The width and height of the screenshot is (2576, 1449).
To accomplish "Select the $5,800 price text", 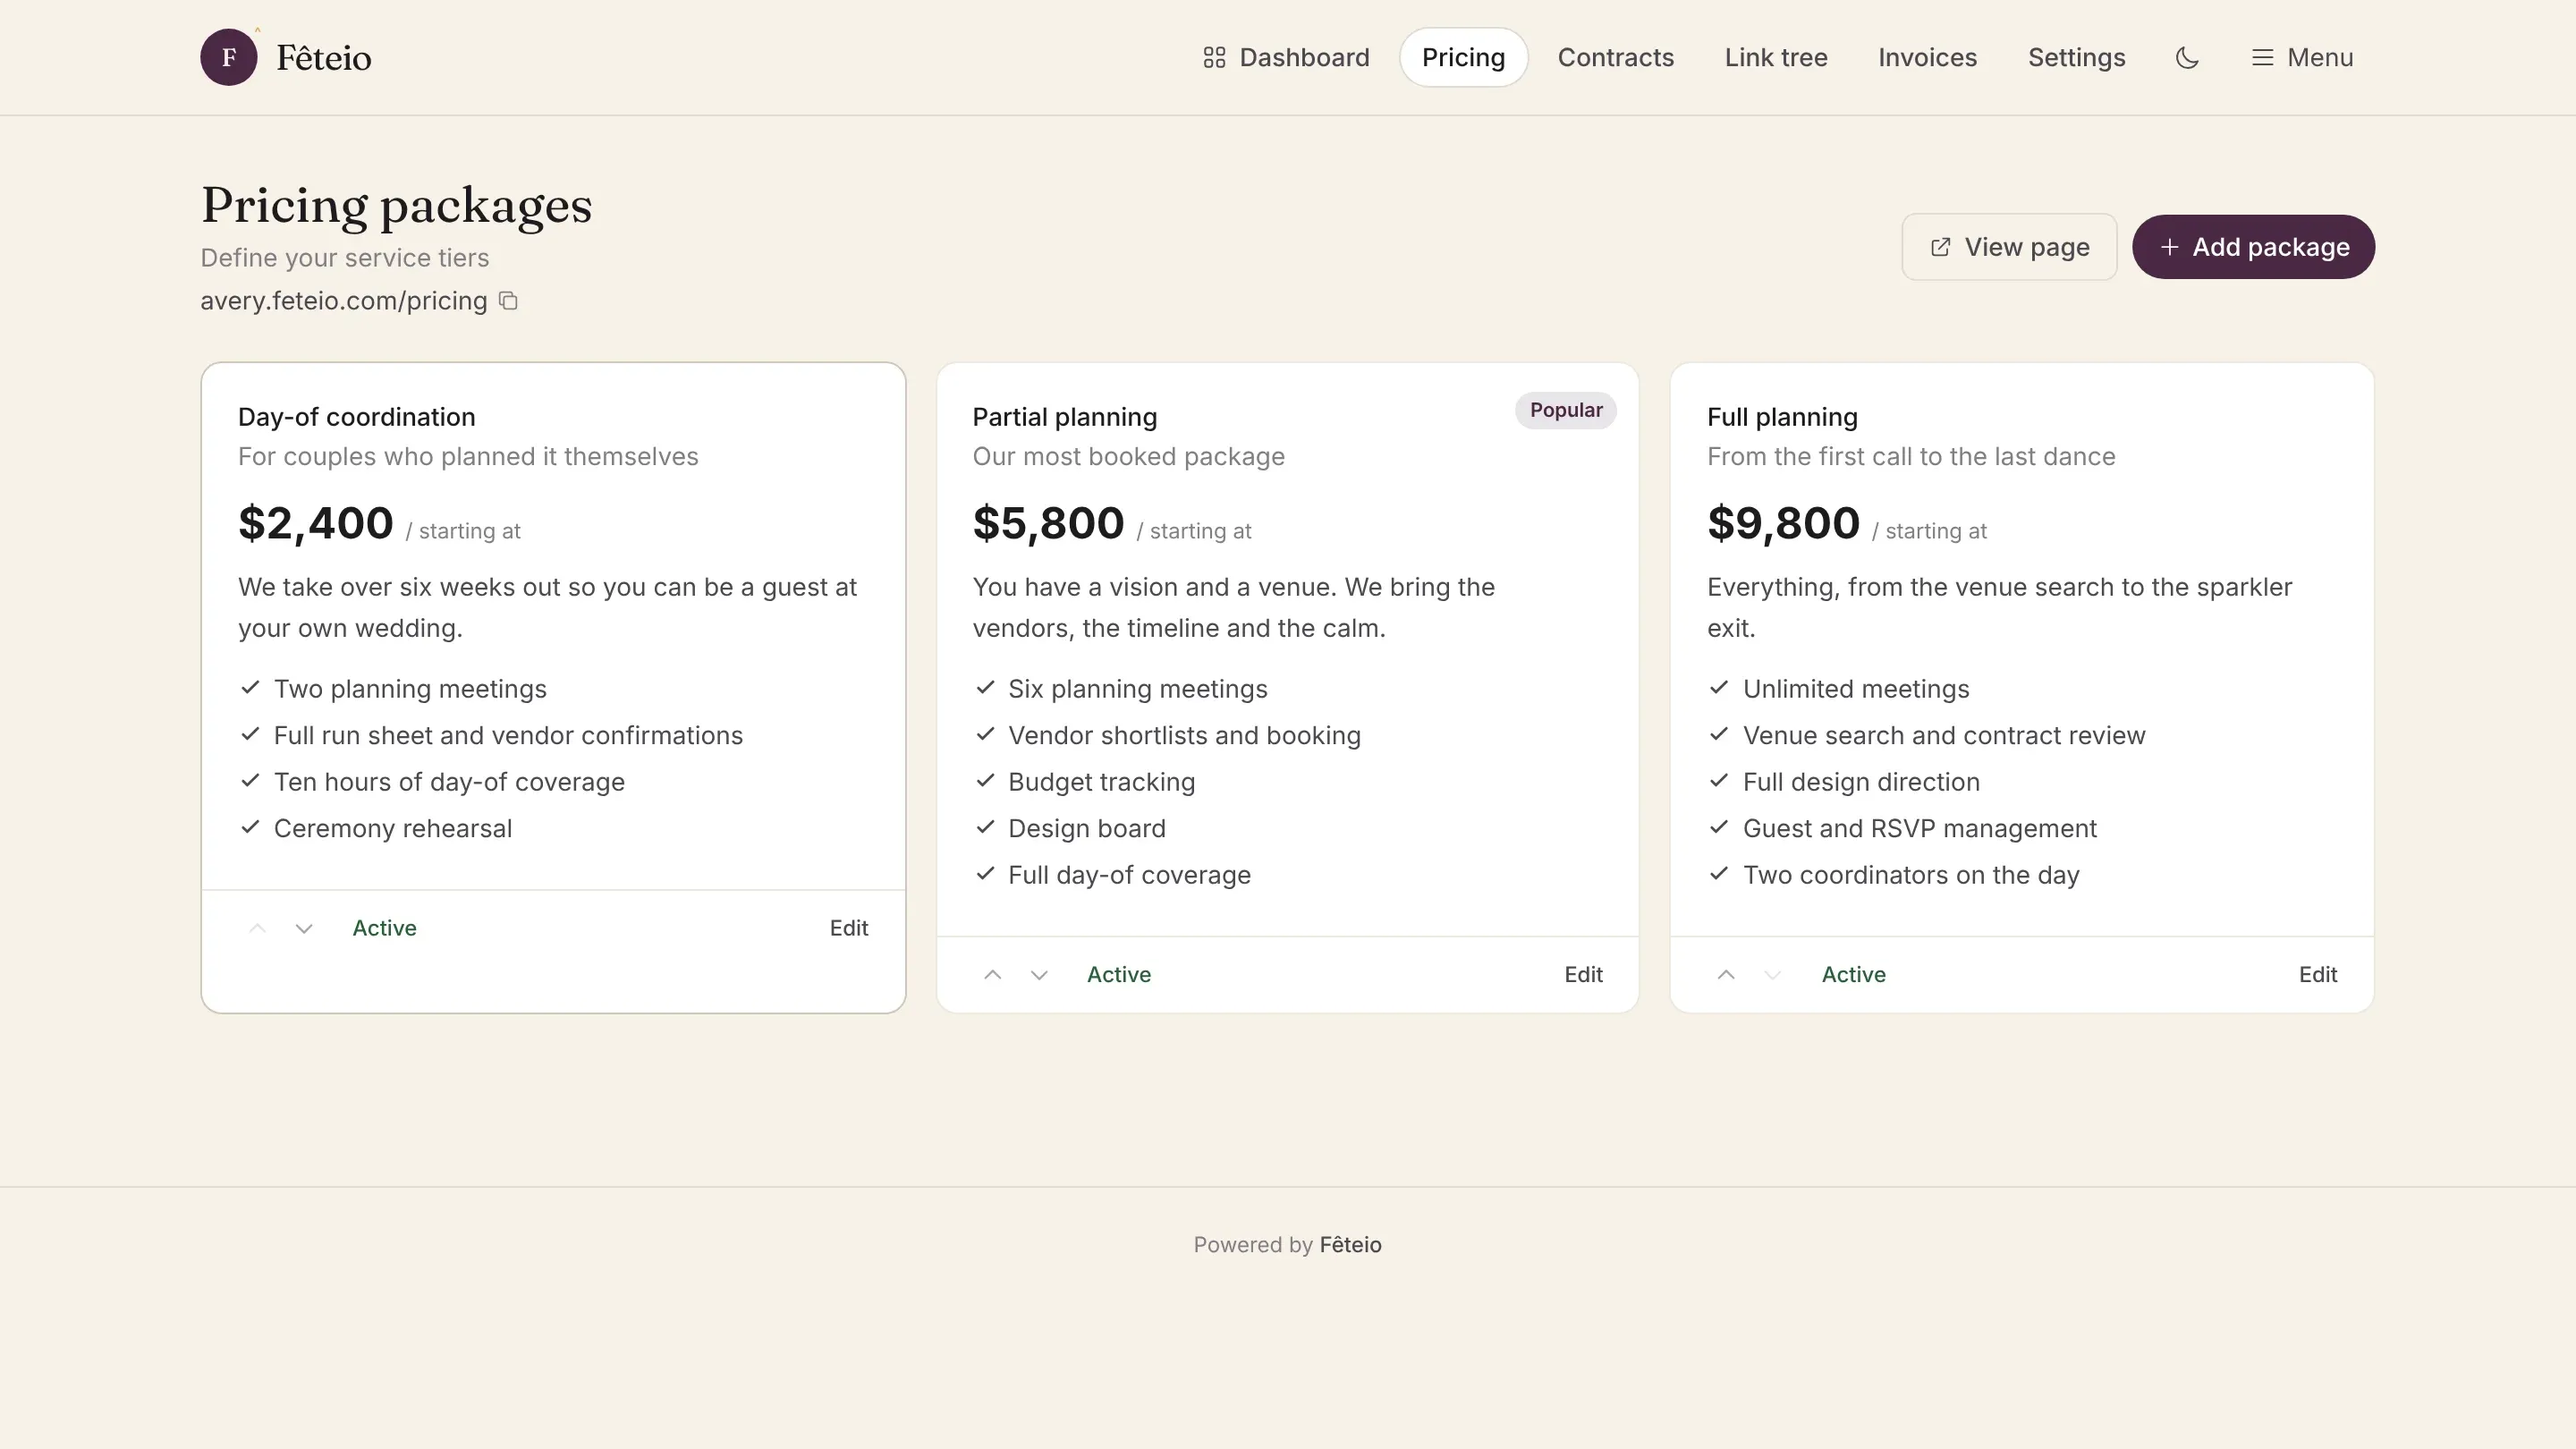I will point(1048,523).
